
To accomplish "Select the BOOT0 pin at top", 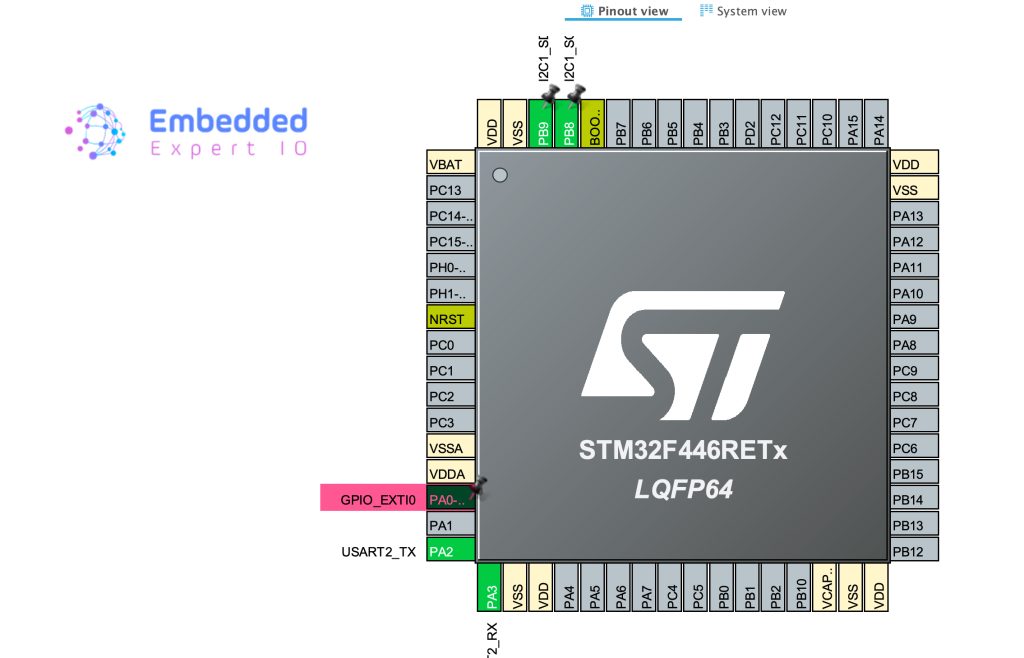I will (x=595, y=125).
